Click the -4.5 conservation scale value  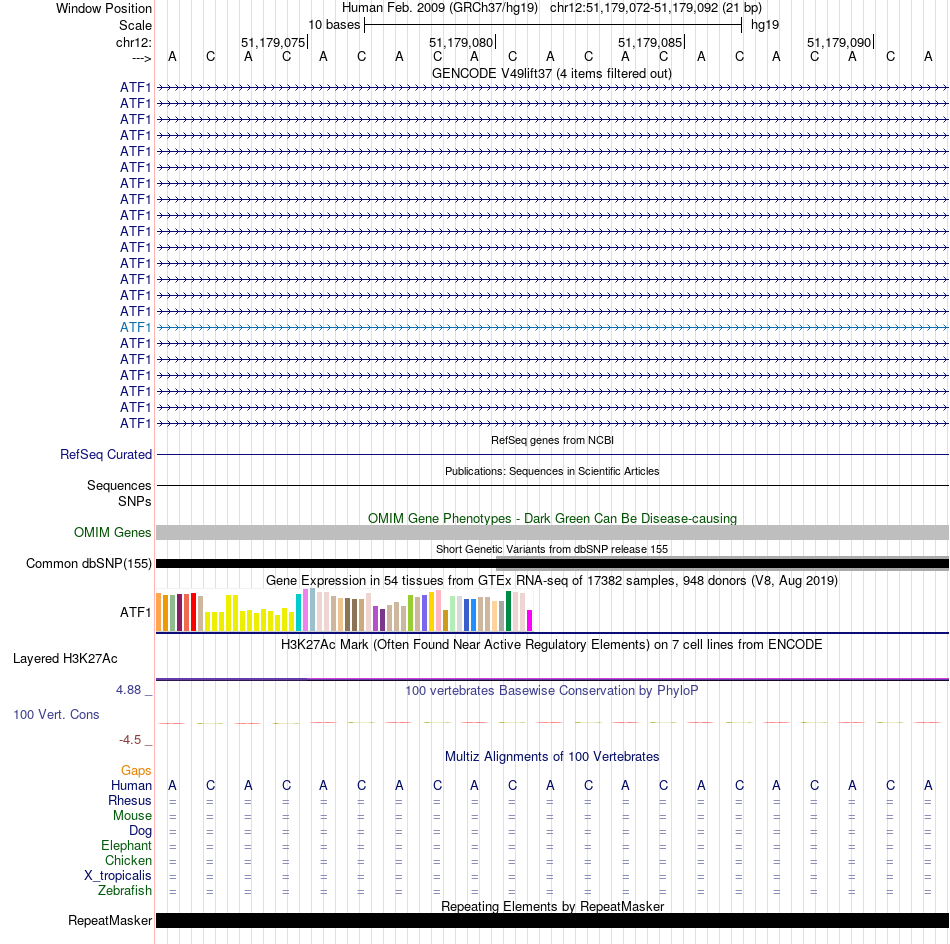[130, 740]
